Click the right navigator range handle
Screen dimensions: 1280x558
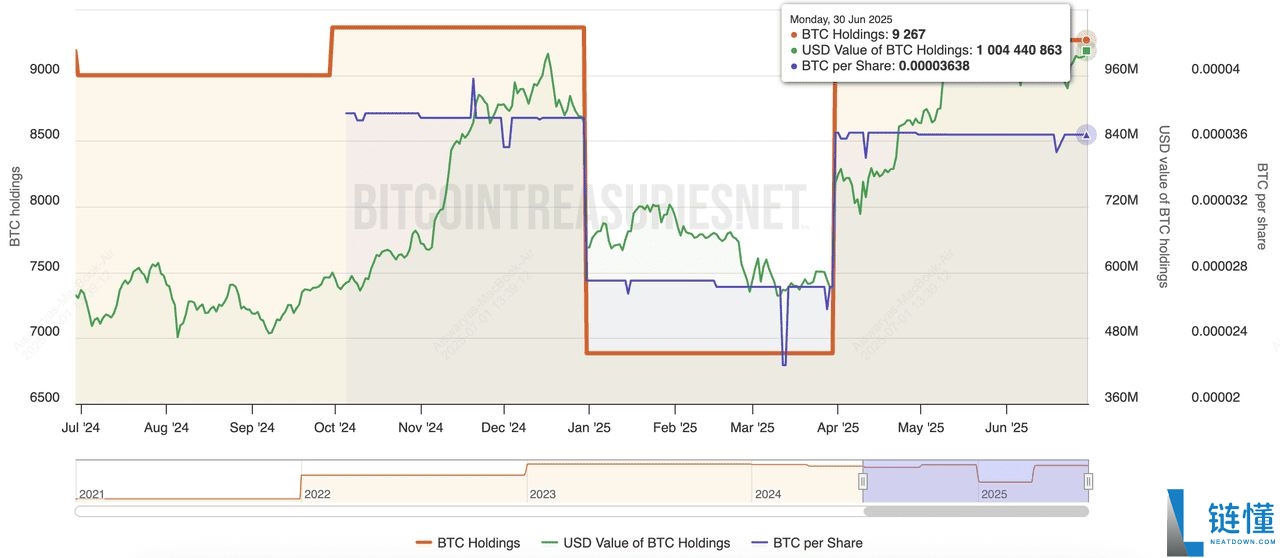coord(1088,482)
